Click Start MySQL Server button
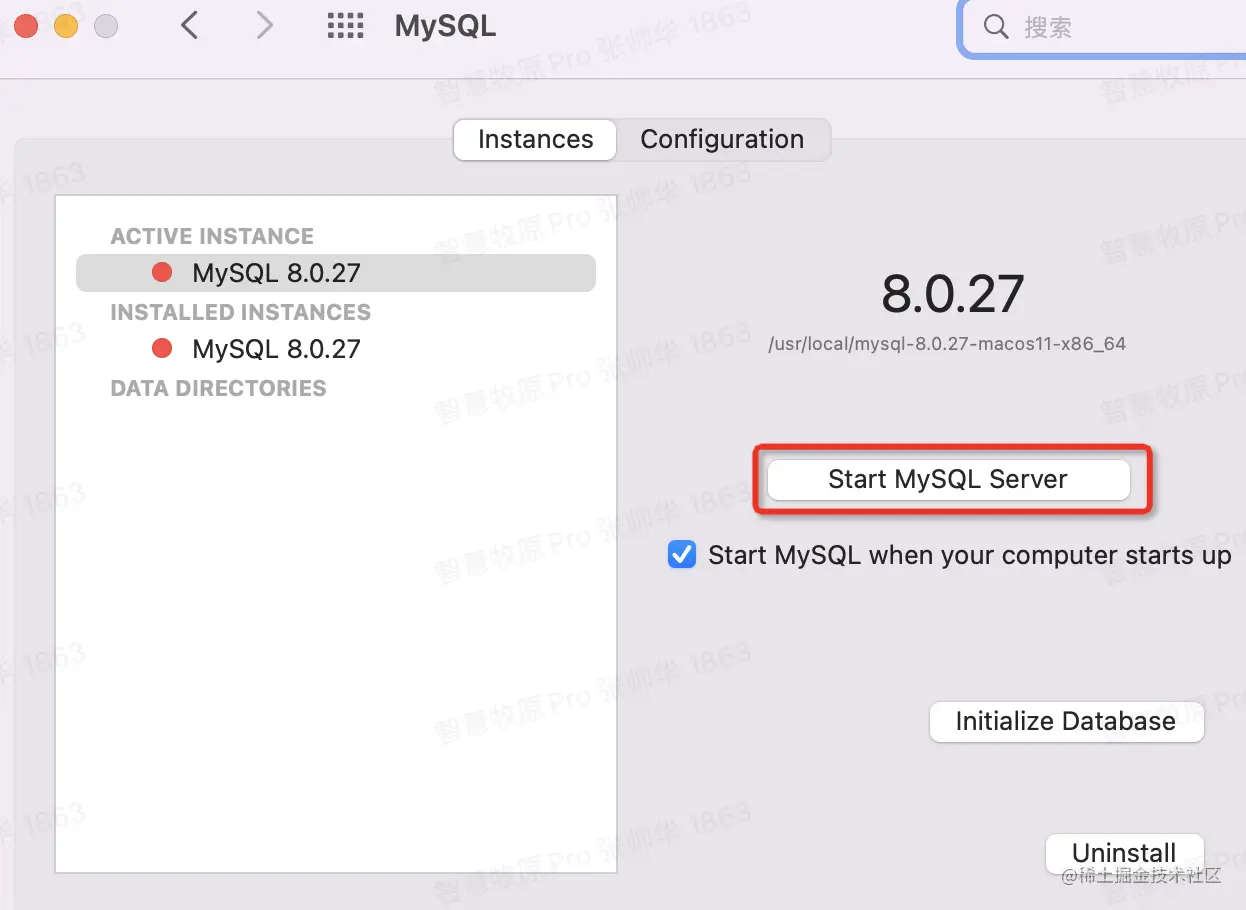This screenshot has height=910, width=1246. point(948,479)
